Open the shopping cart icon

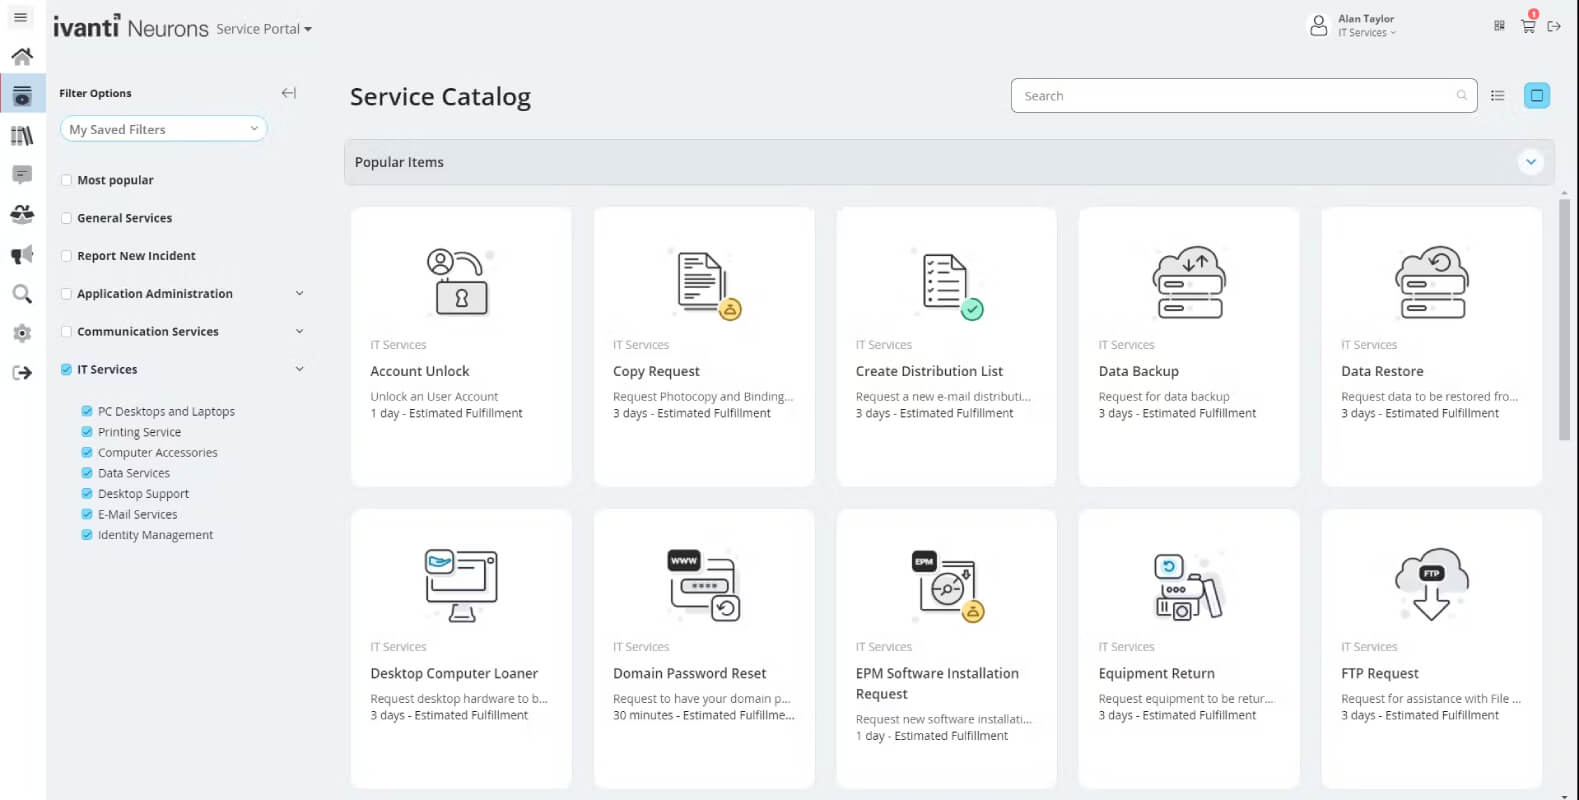pos(1528,26)
